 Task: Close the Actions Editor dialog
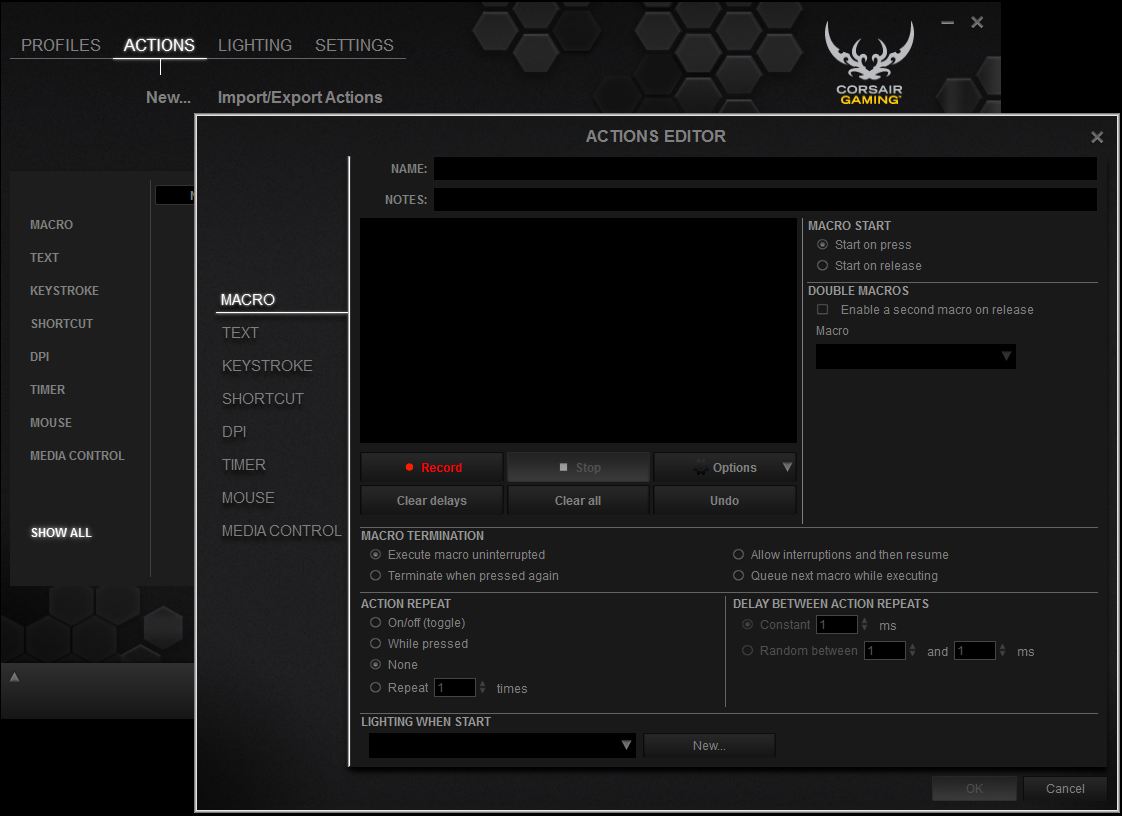1096,137
